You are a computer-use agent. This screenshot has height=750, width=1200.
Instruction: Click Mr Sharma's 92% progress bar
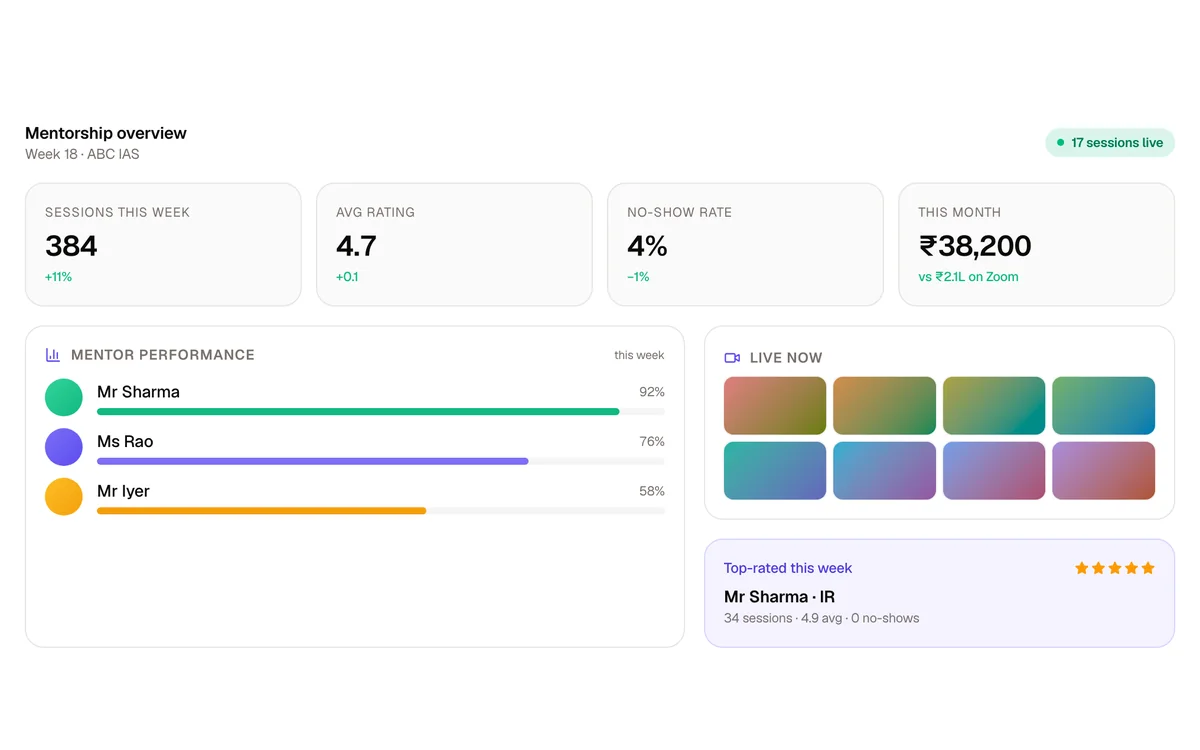coord(381,411)
